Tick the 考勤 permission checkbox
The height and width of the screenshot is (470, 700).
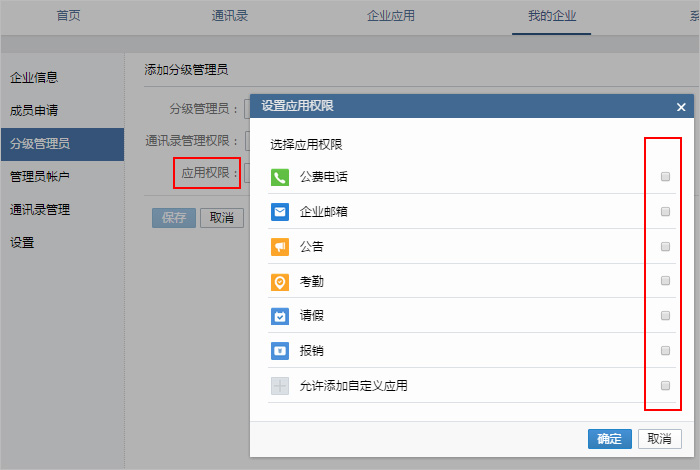point(665,282)
